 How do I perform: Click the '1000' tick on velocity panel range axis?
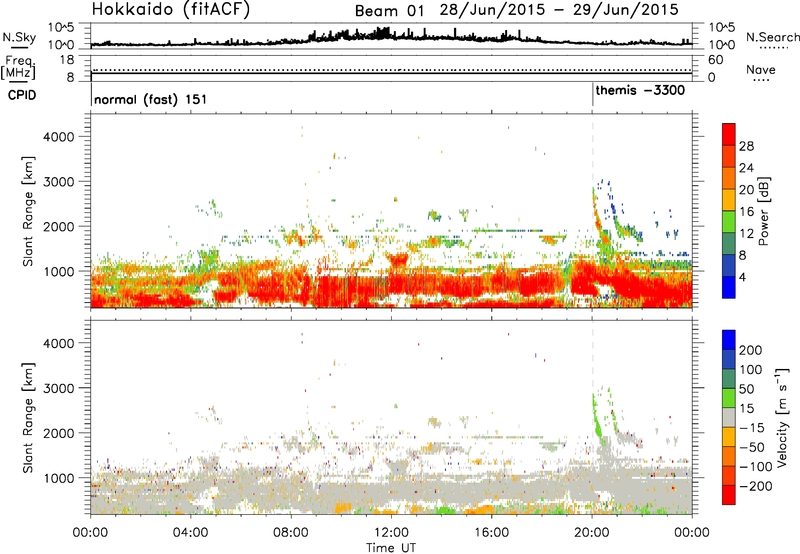59,478
